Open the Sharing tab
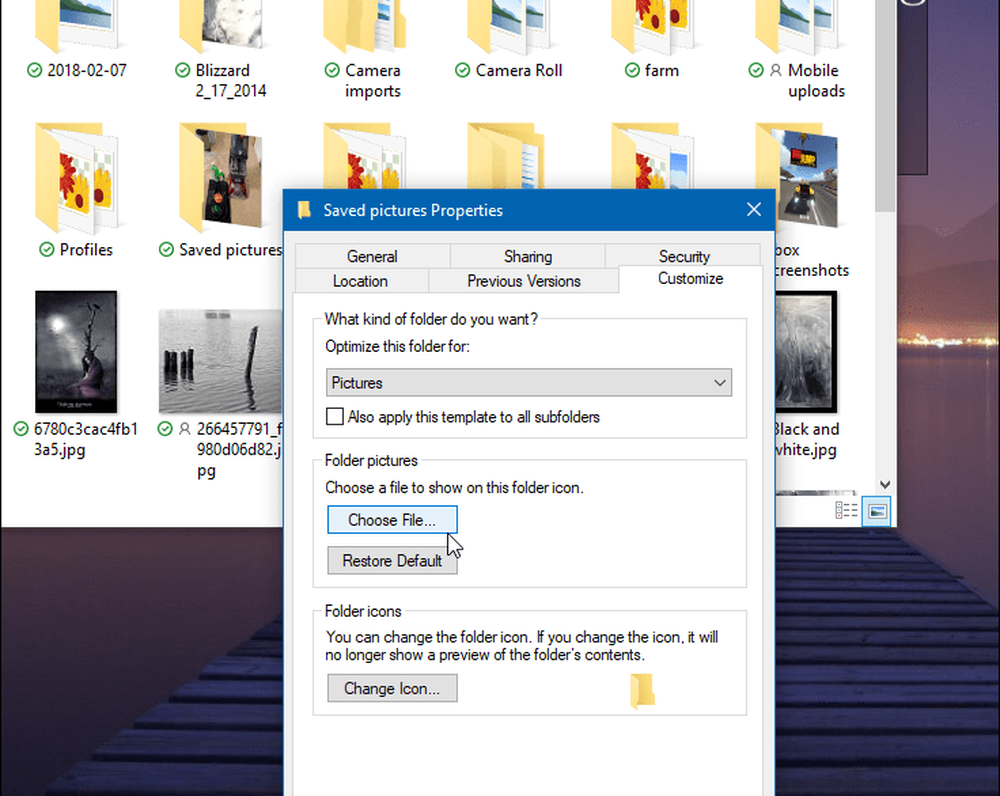Screen dimensions: 1000x796 tap(527, 256)
